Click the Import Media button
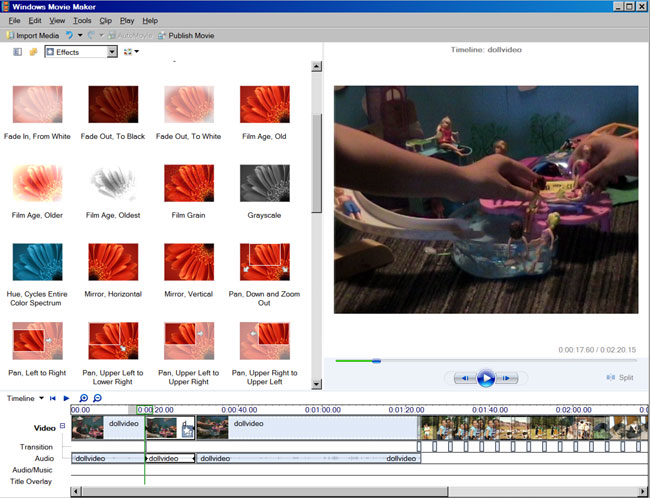 33,36
